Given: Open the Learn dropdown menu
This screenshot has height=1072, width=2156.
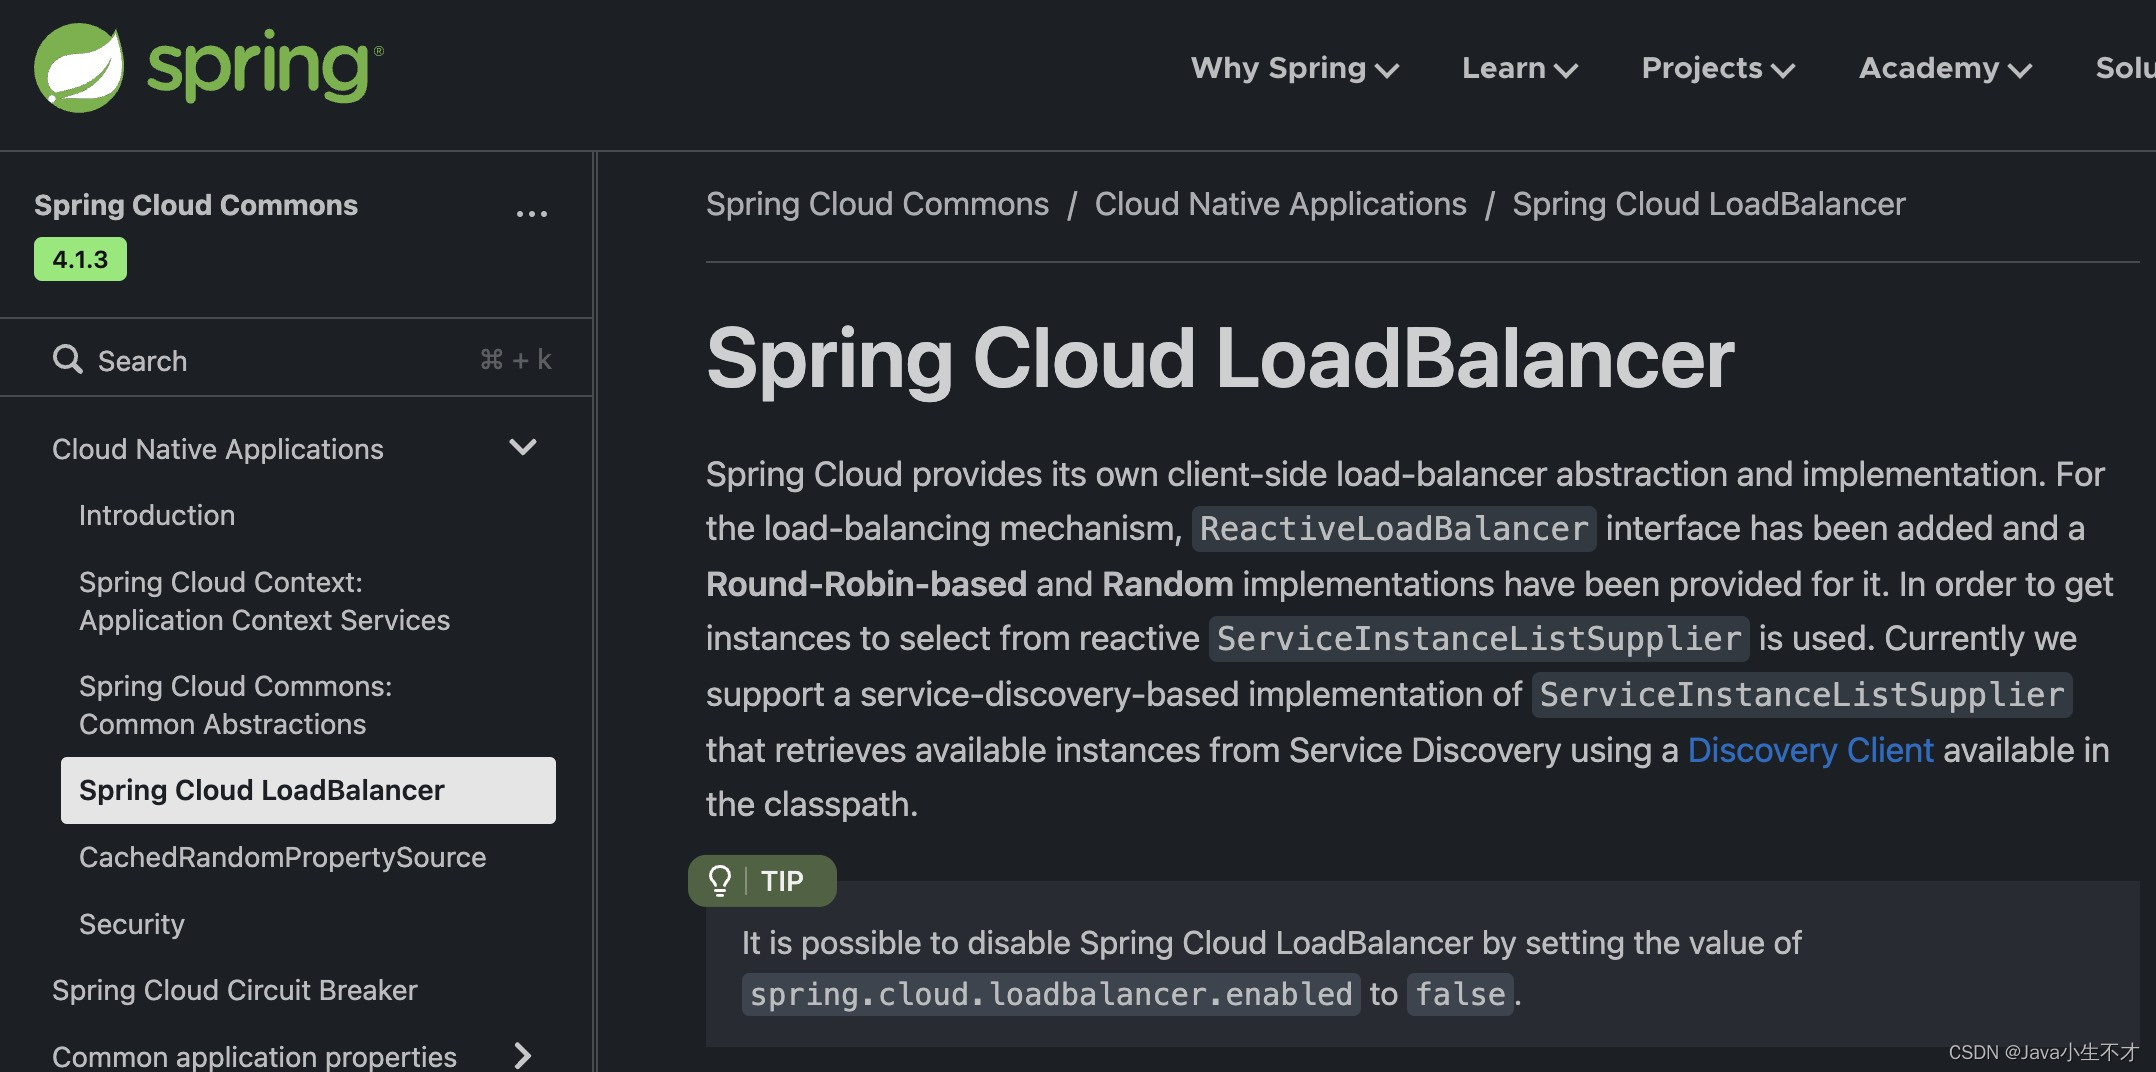Looking at the screenshot, I should [x=1519, y=68].
